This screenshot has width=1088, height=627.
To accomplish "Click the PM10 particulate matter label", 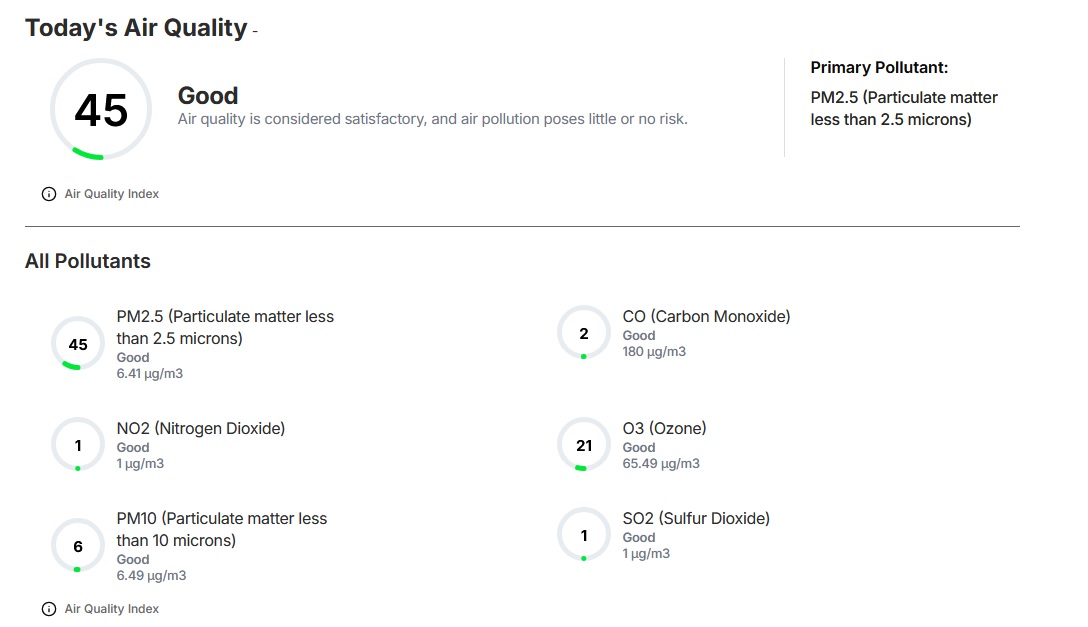I will [221, 529].
